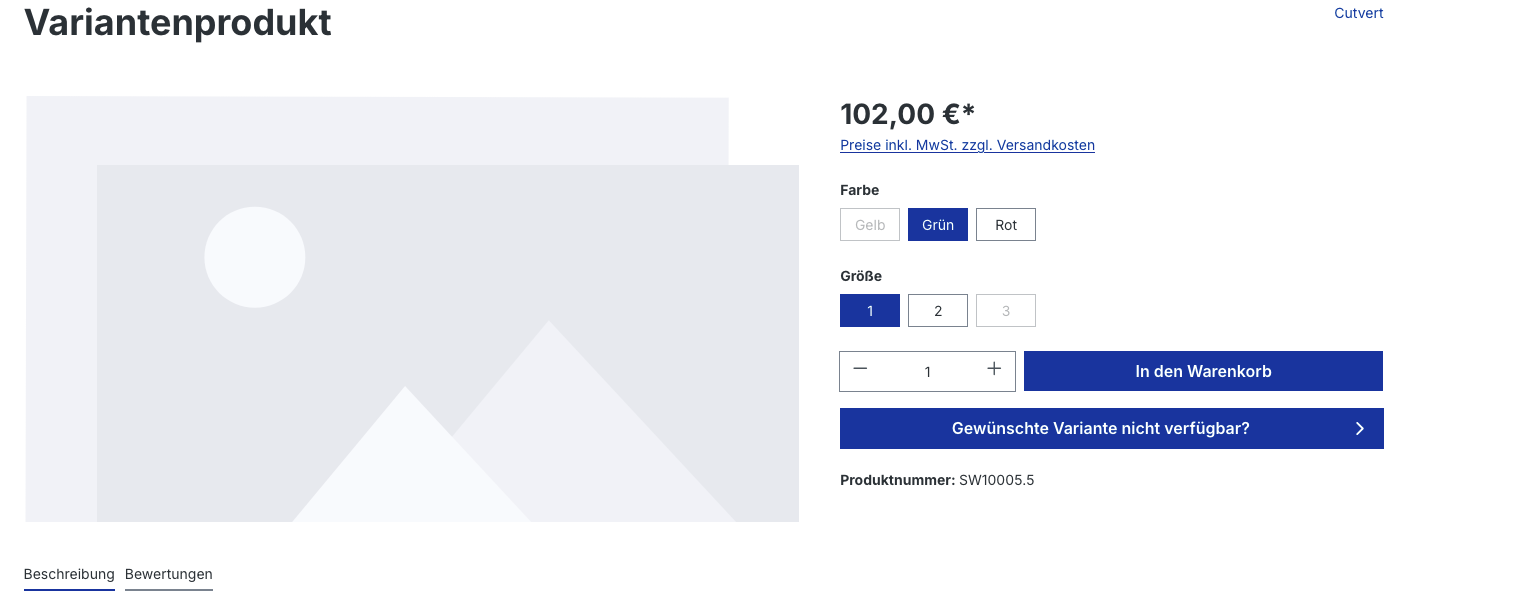Focus the quantity input field
The height and width of the screenshot is (616, 1529).
(x=927, y=372)
